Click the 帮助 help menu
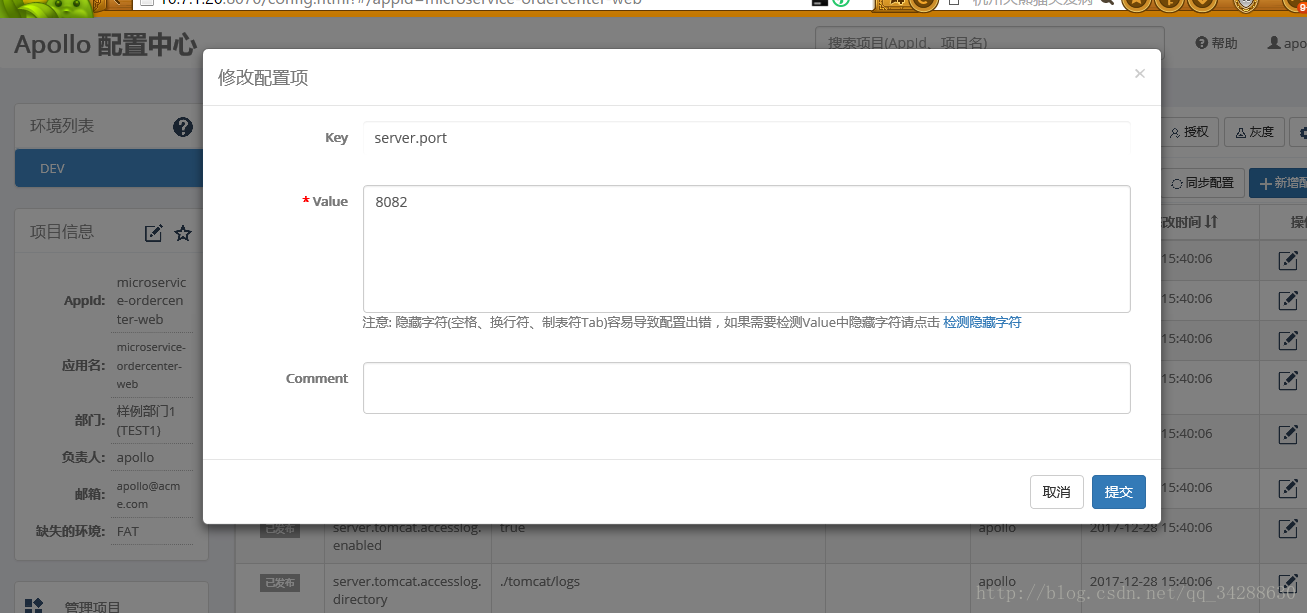Image resolution: width=1307 pixels, height=613 pixels. (1217, 43)
